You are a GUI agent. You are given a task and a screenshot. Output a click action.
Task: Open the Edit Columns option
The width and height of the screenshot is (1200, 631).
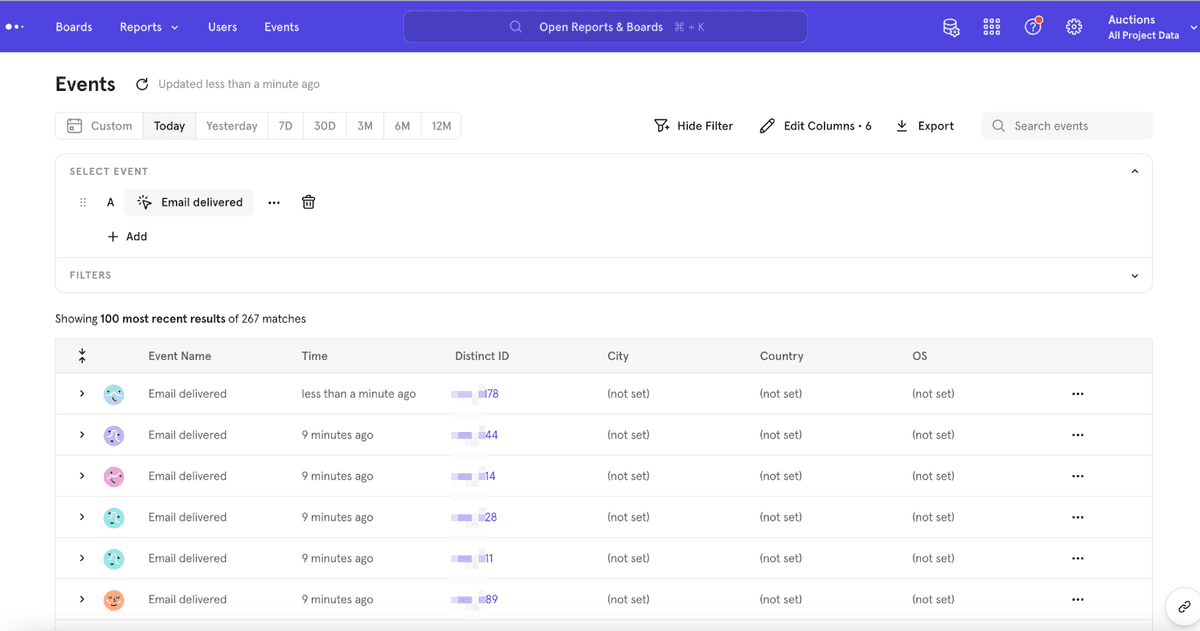(x=815, y=126)
